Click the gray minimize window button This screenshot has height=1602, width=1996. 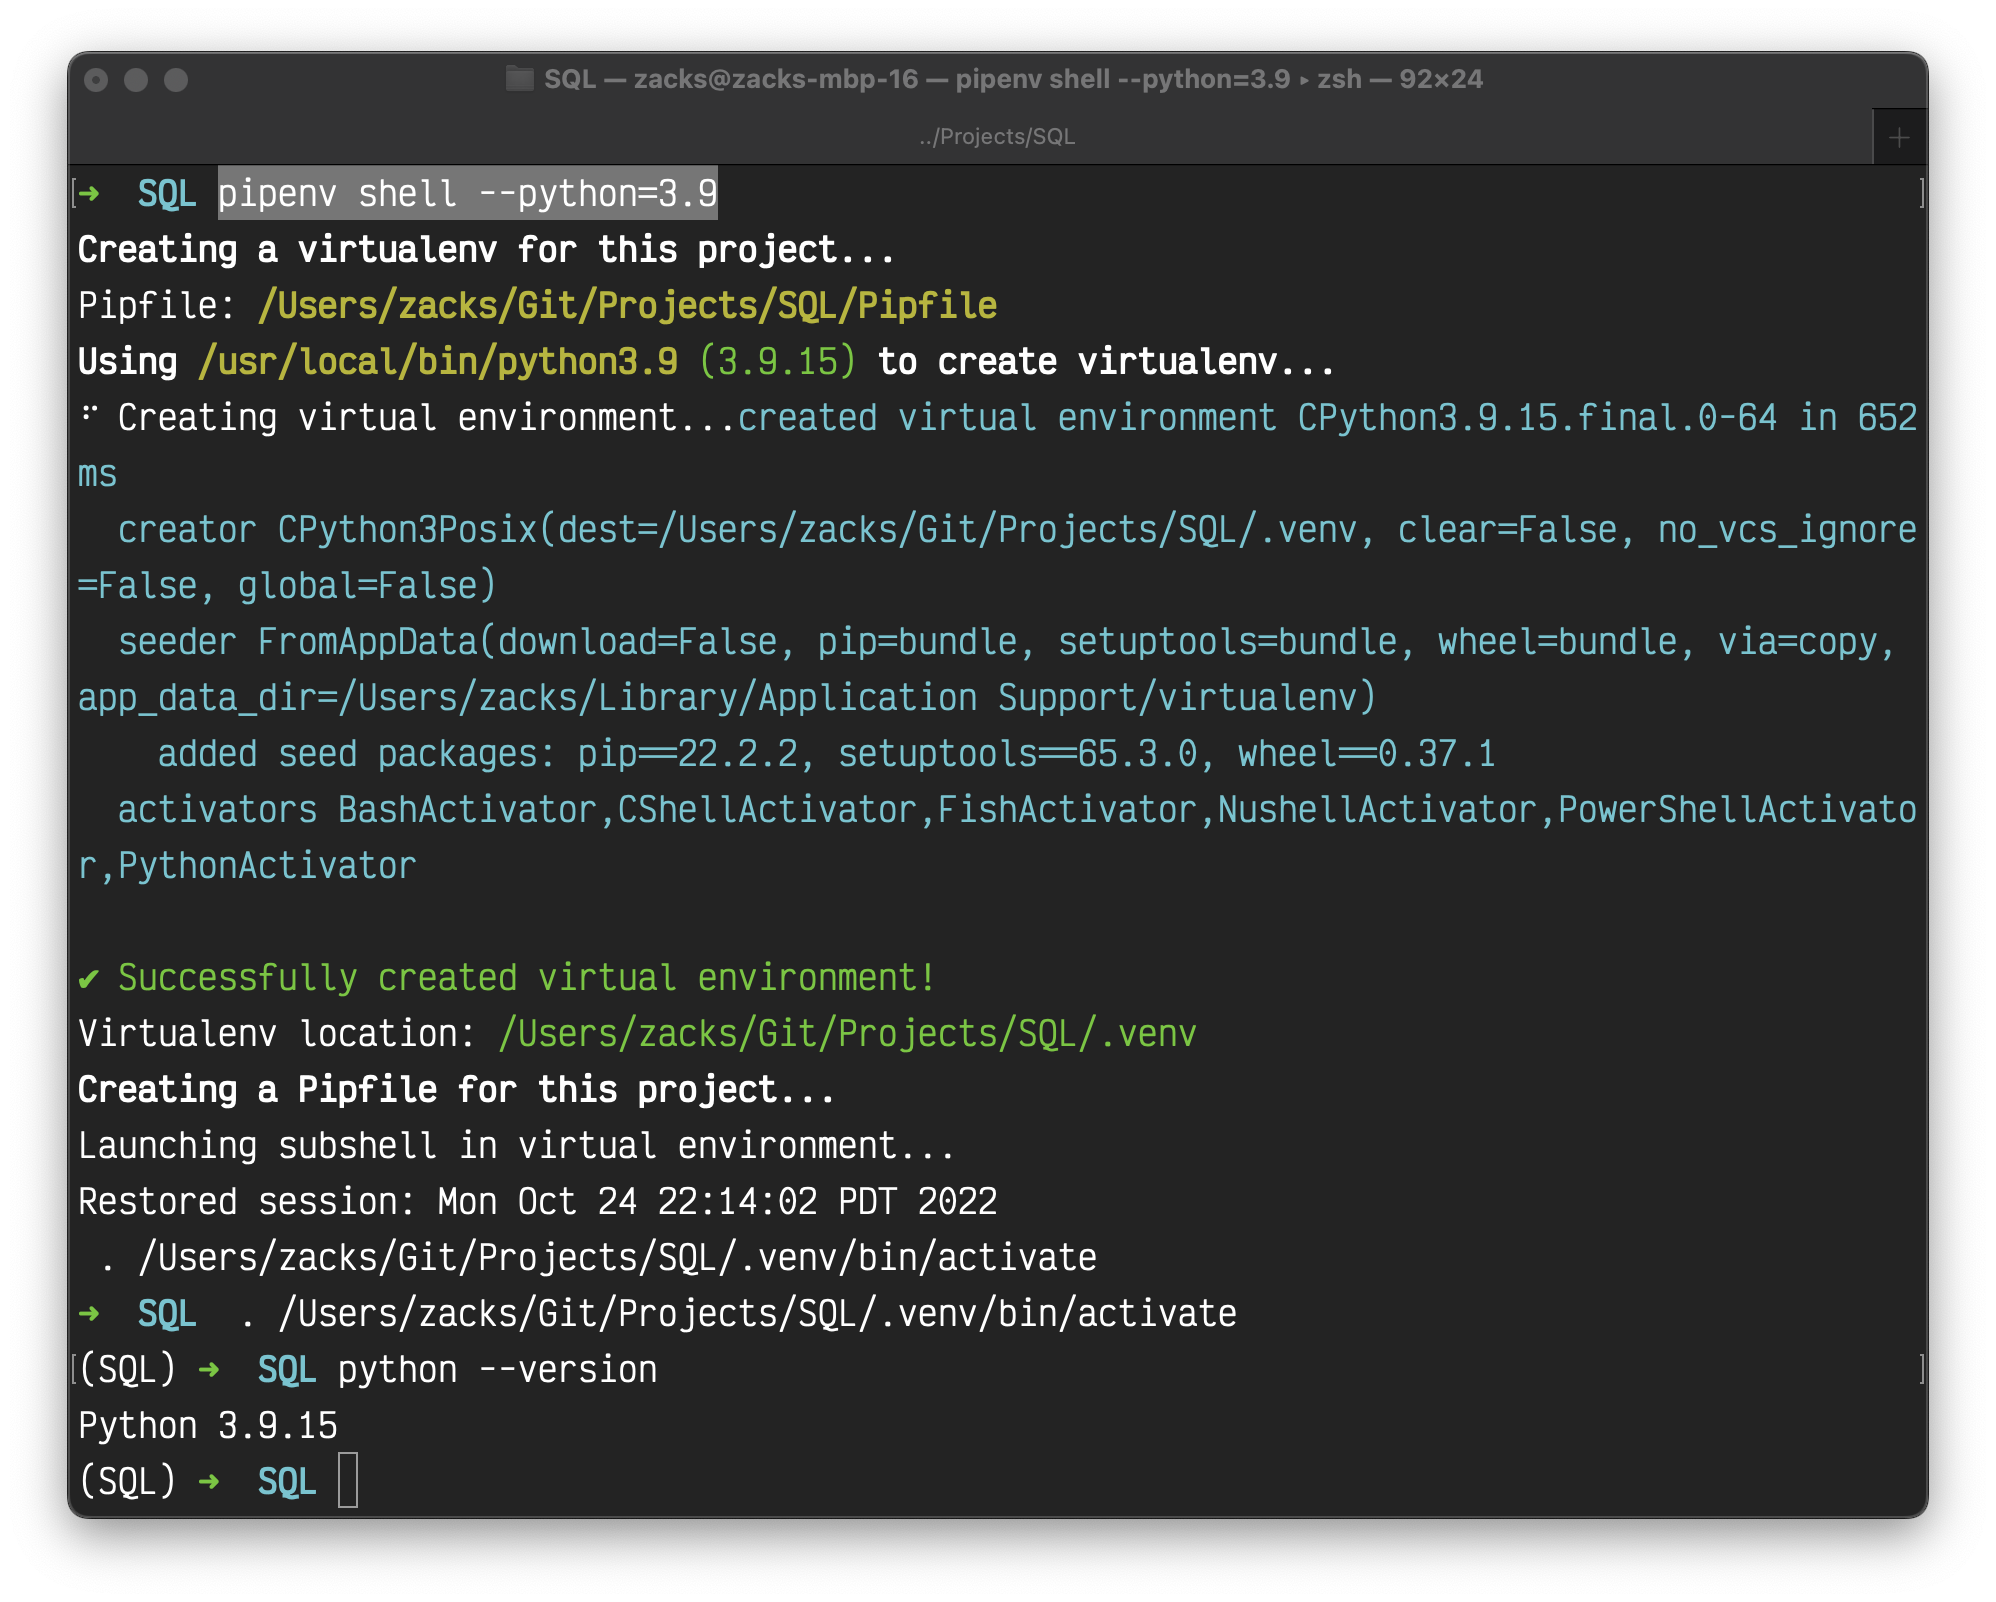pyautogui.click(x=136, y=80)
